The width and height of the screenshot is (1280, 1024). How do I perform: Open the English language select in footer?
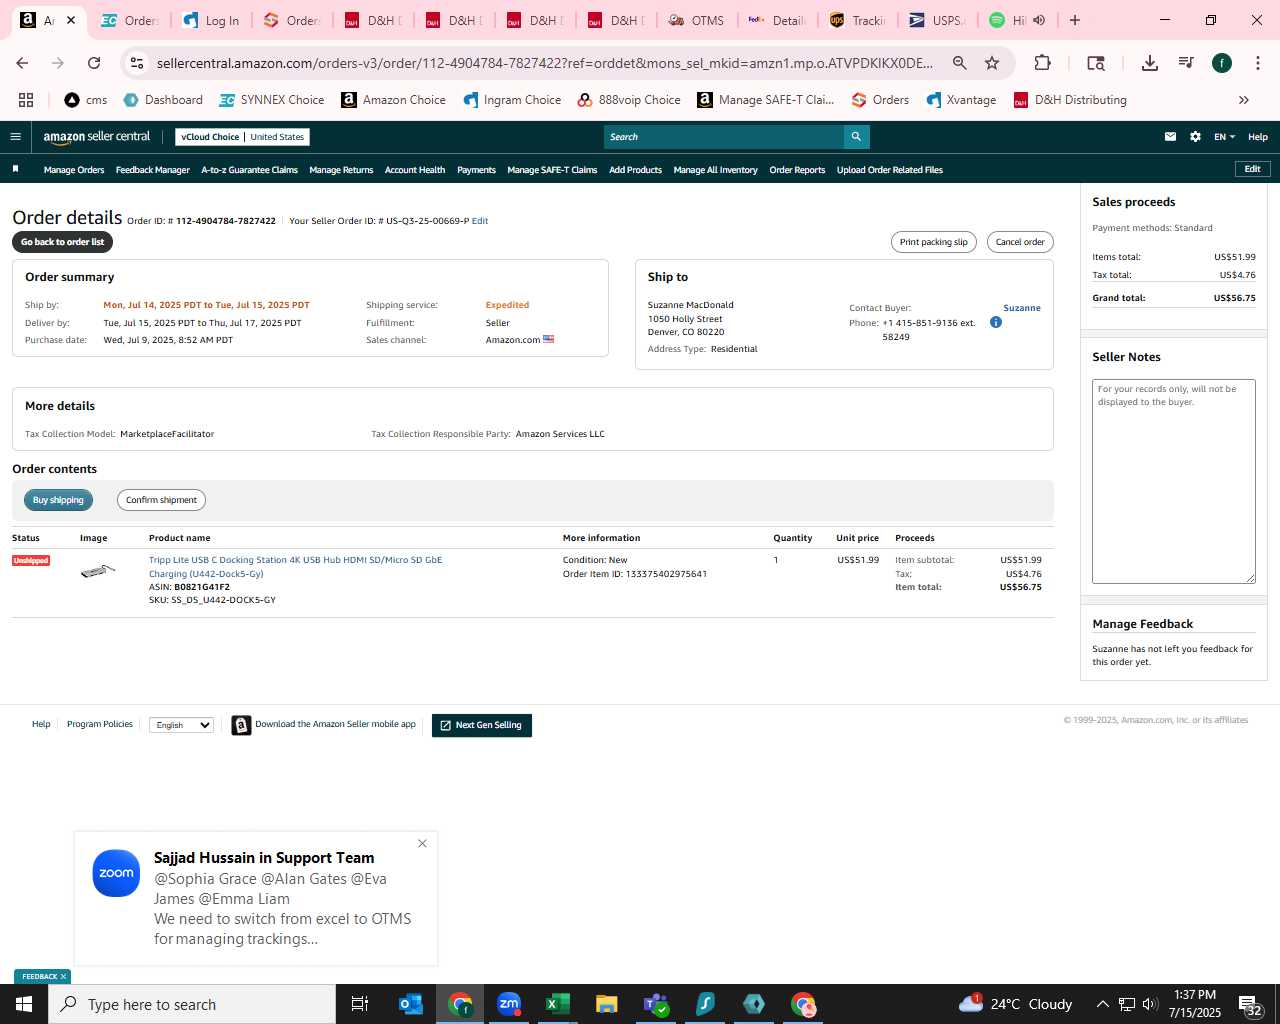point(181,725)
